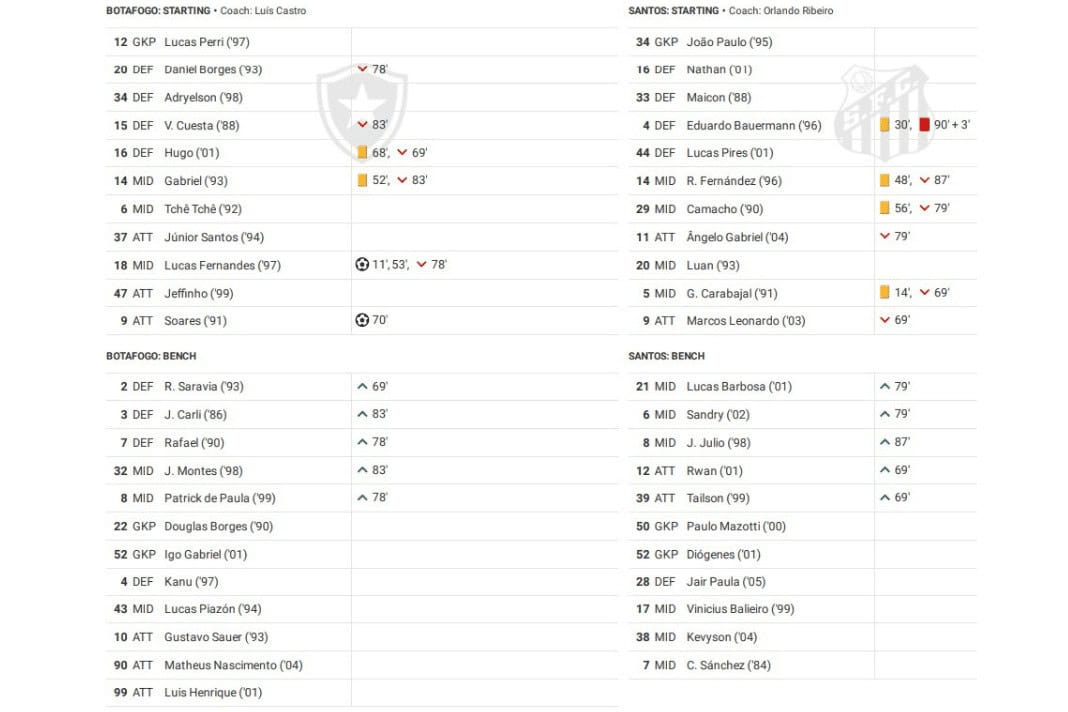Click the Botafogo crest watermark
1068x712 pixels.
coord(347,110)
